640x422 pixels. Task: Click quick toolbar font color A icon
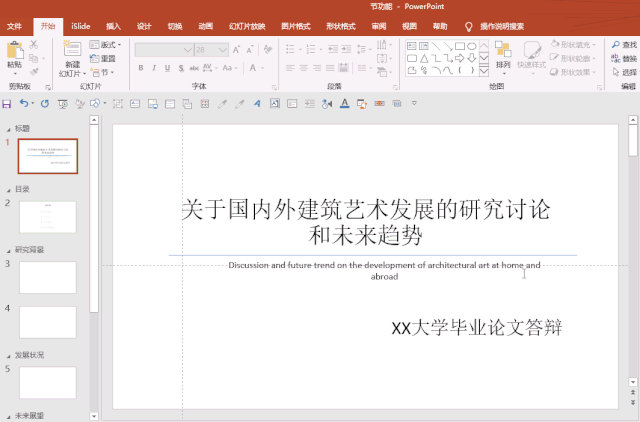344,104
